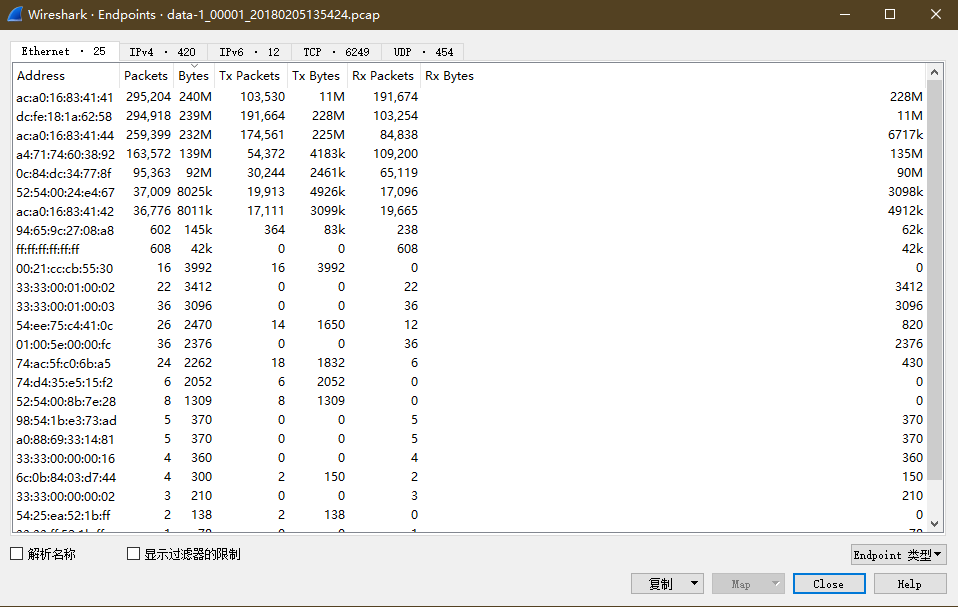The width and height of the screenshot is (958, 607).
Task: Click the vertical scrollbar thumb
Action: (x=934, y=278)
